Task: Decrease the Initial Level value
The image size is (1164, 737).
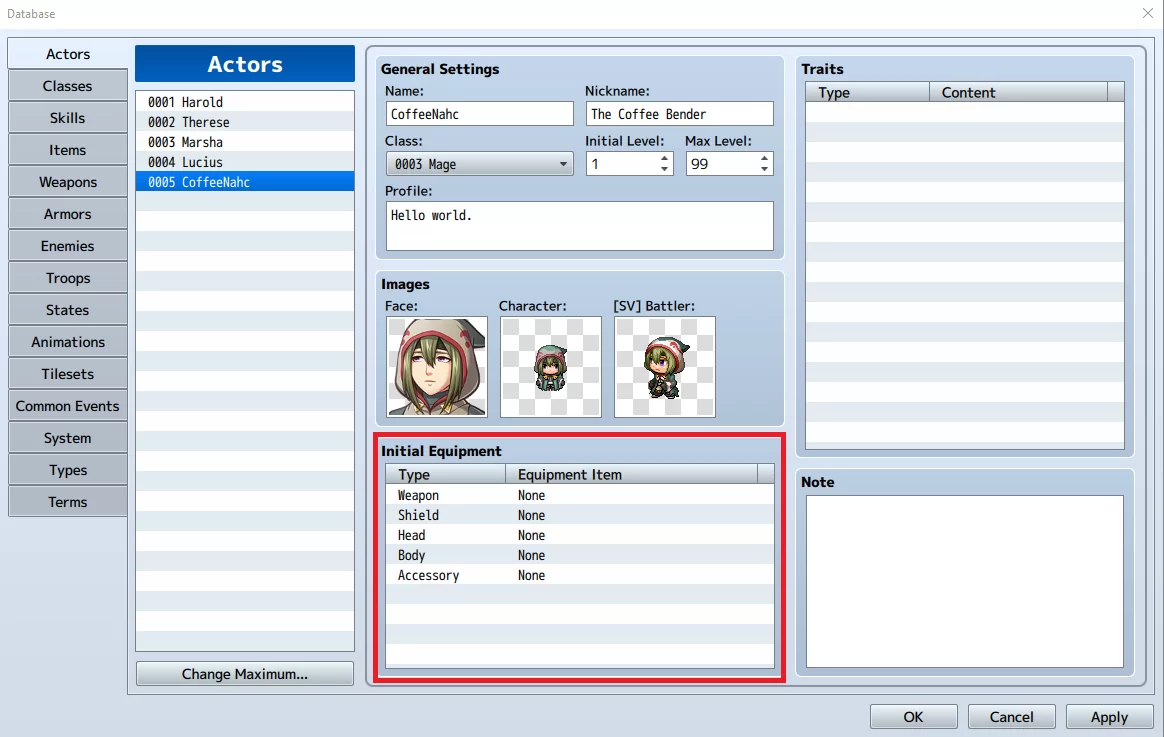Action: pos(664,170)
